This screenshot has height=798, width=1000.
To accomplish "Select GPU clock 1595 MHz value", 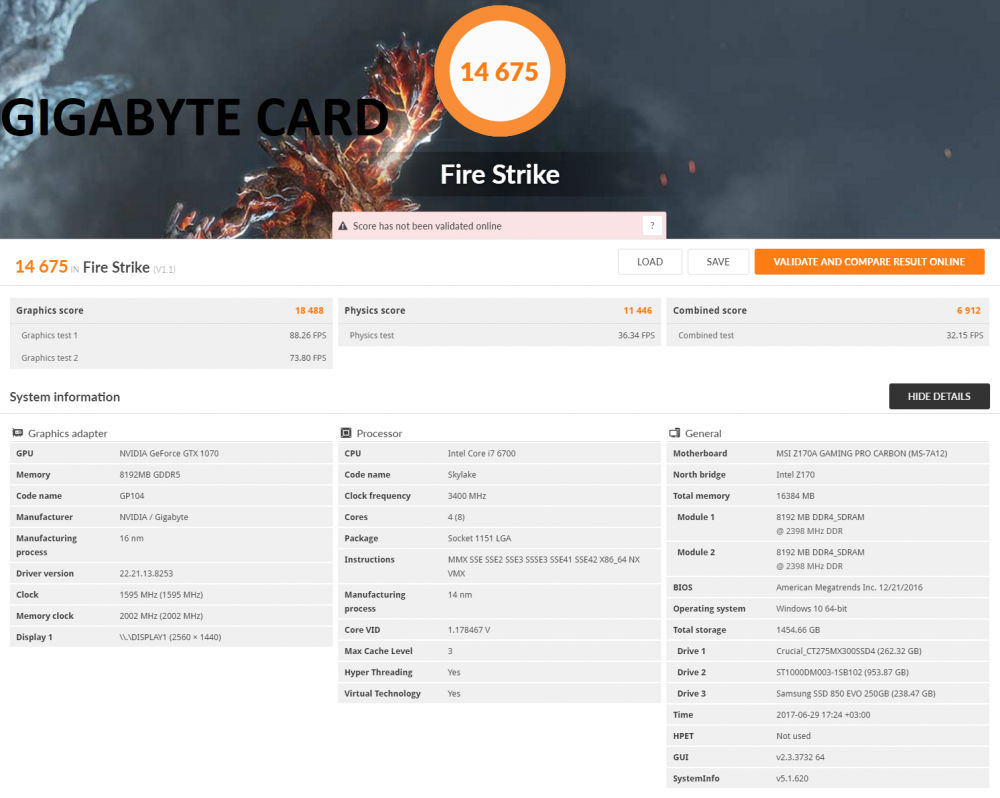I will coord(161,595).
